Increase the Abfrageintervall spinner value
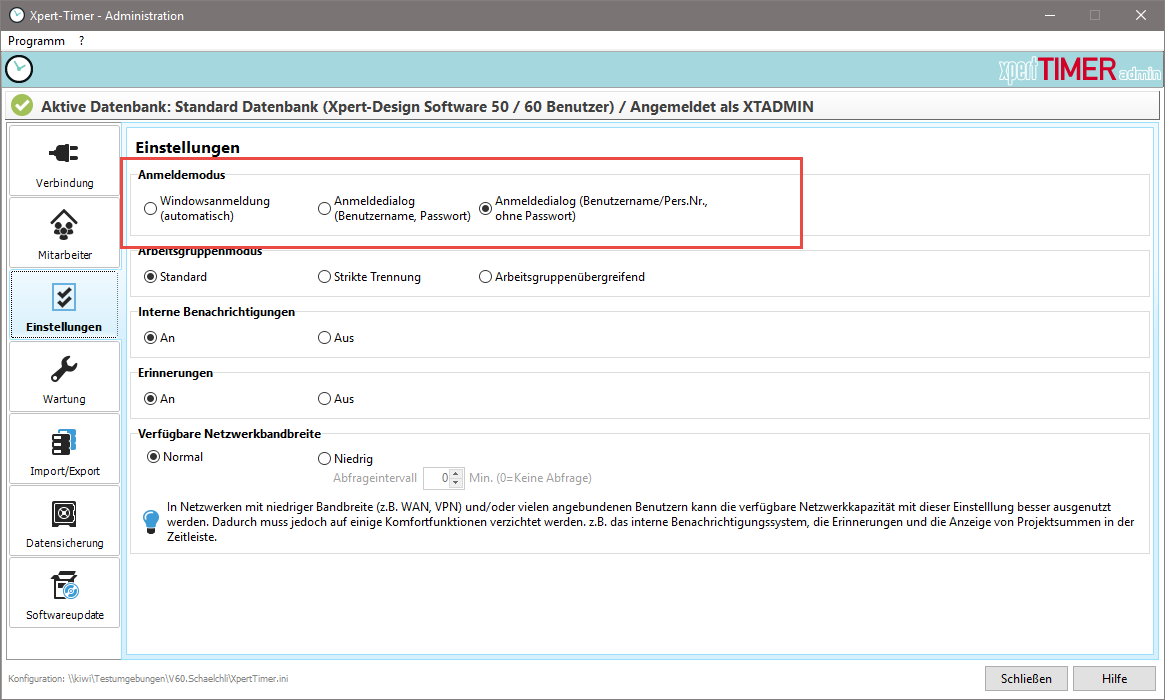This screenshot has height=700, width=1165. (457, 474)
